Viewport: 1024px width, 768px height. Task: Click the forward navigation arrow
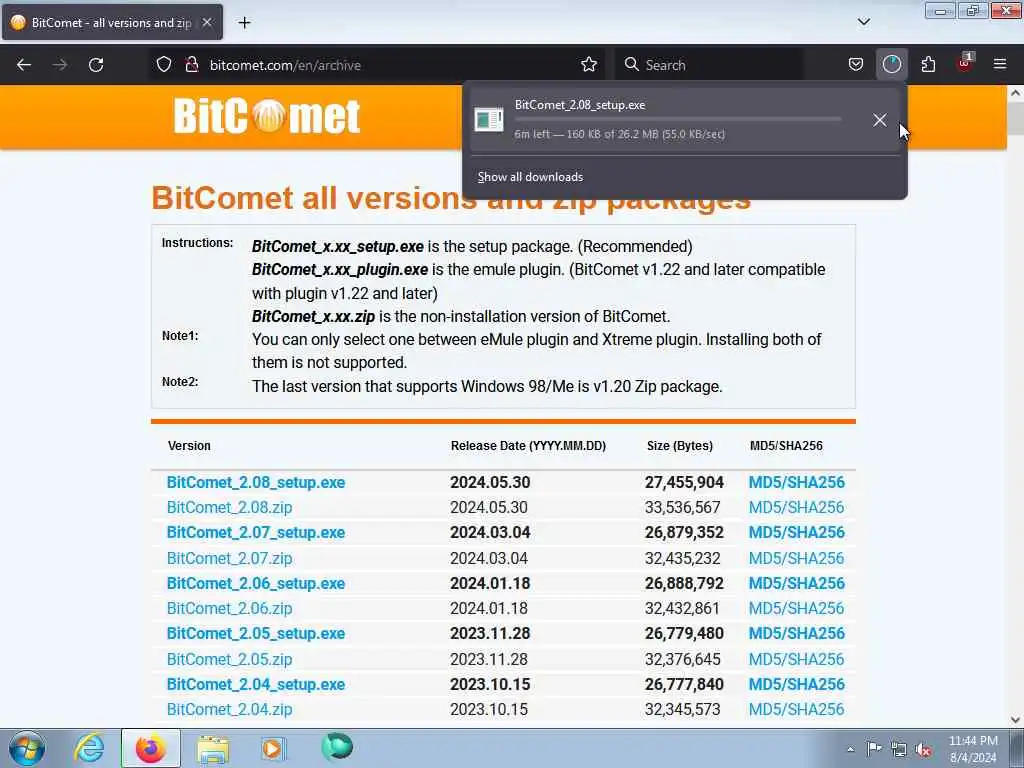tap(60, 65)
